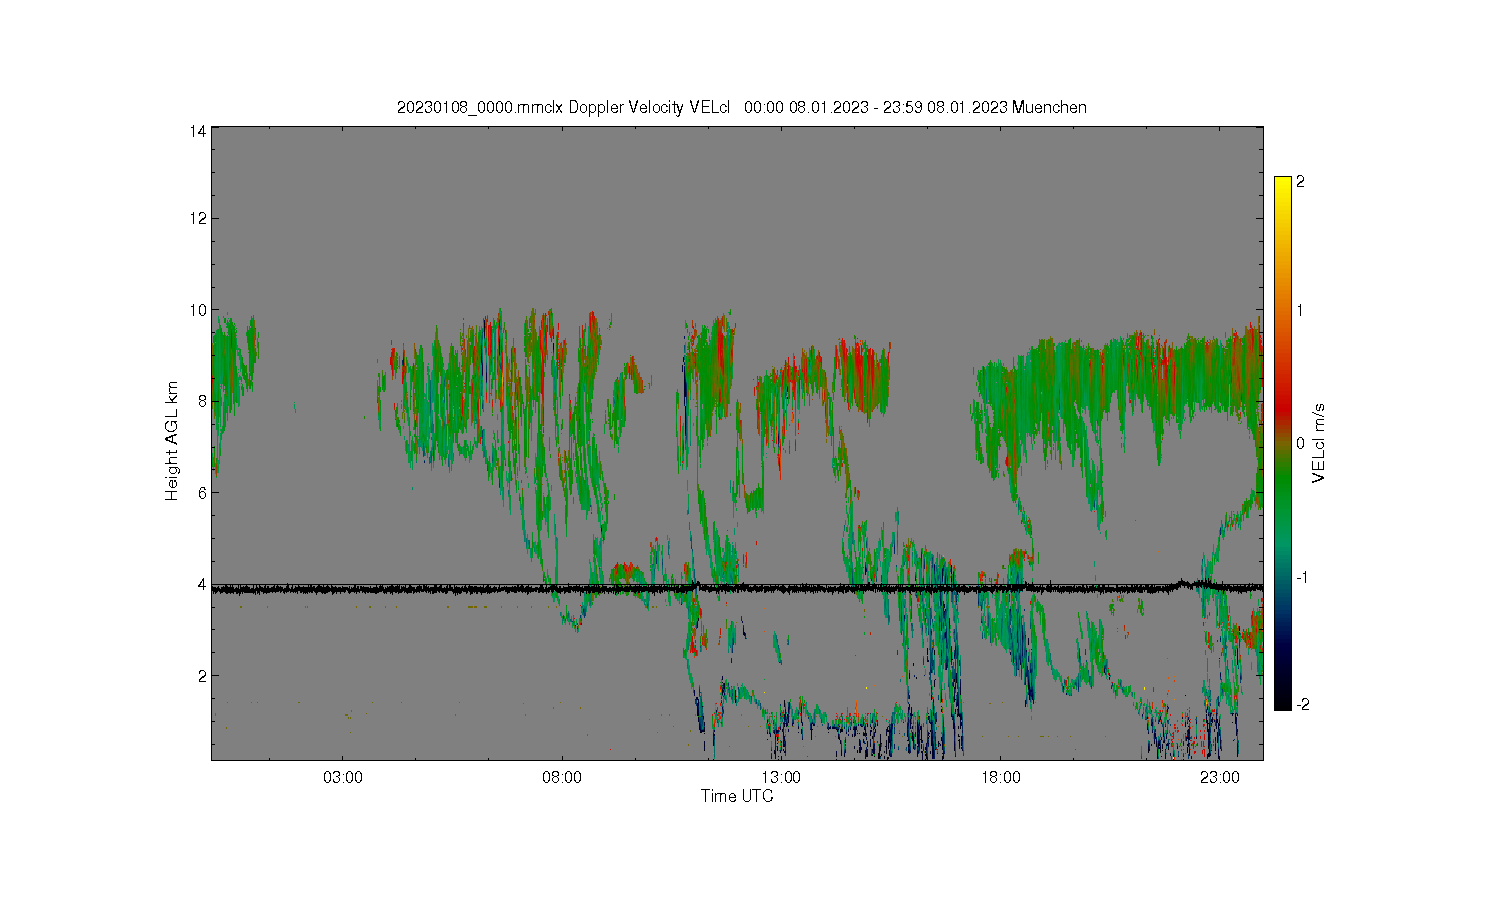Click the height axis label '10'
This screenshot has width=1500, height=900.
(x=197, y=310)
